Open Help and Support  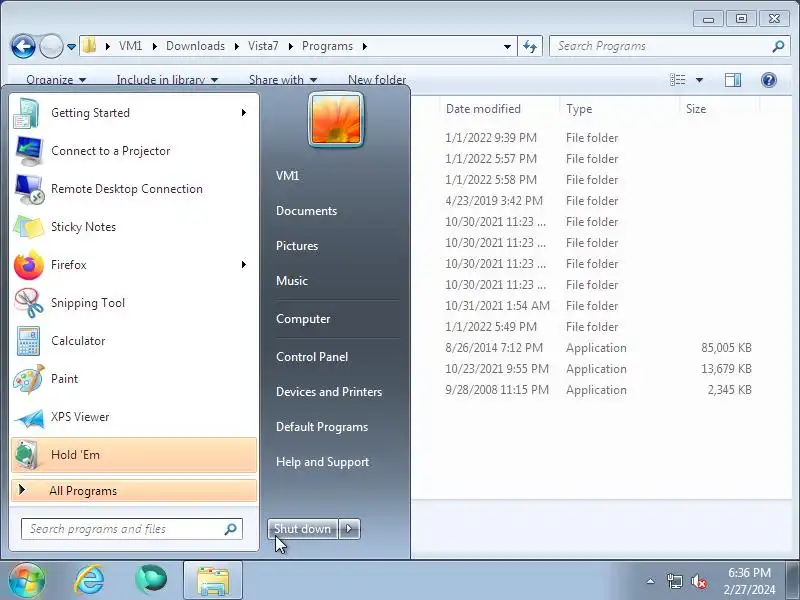click(x=322, y=462)
